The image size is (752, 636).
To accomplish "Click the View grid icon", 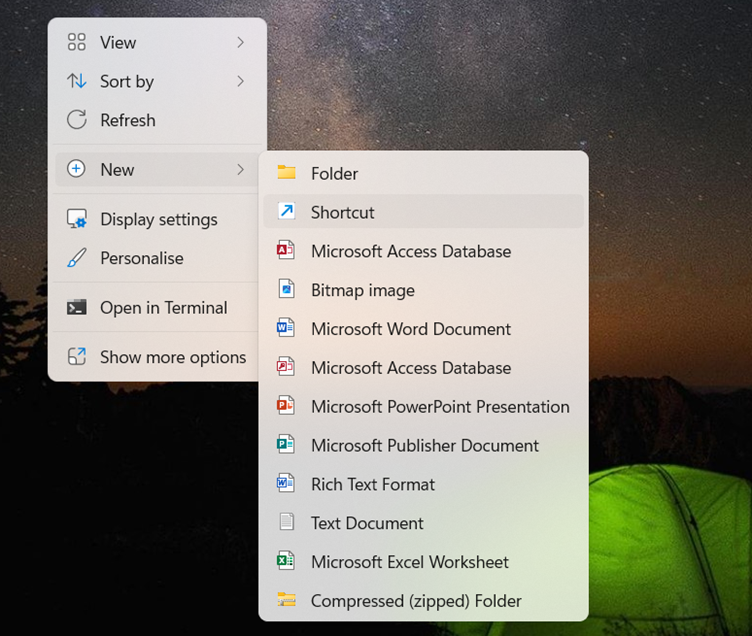I will pyautogui.click(x=76, y=42).
